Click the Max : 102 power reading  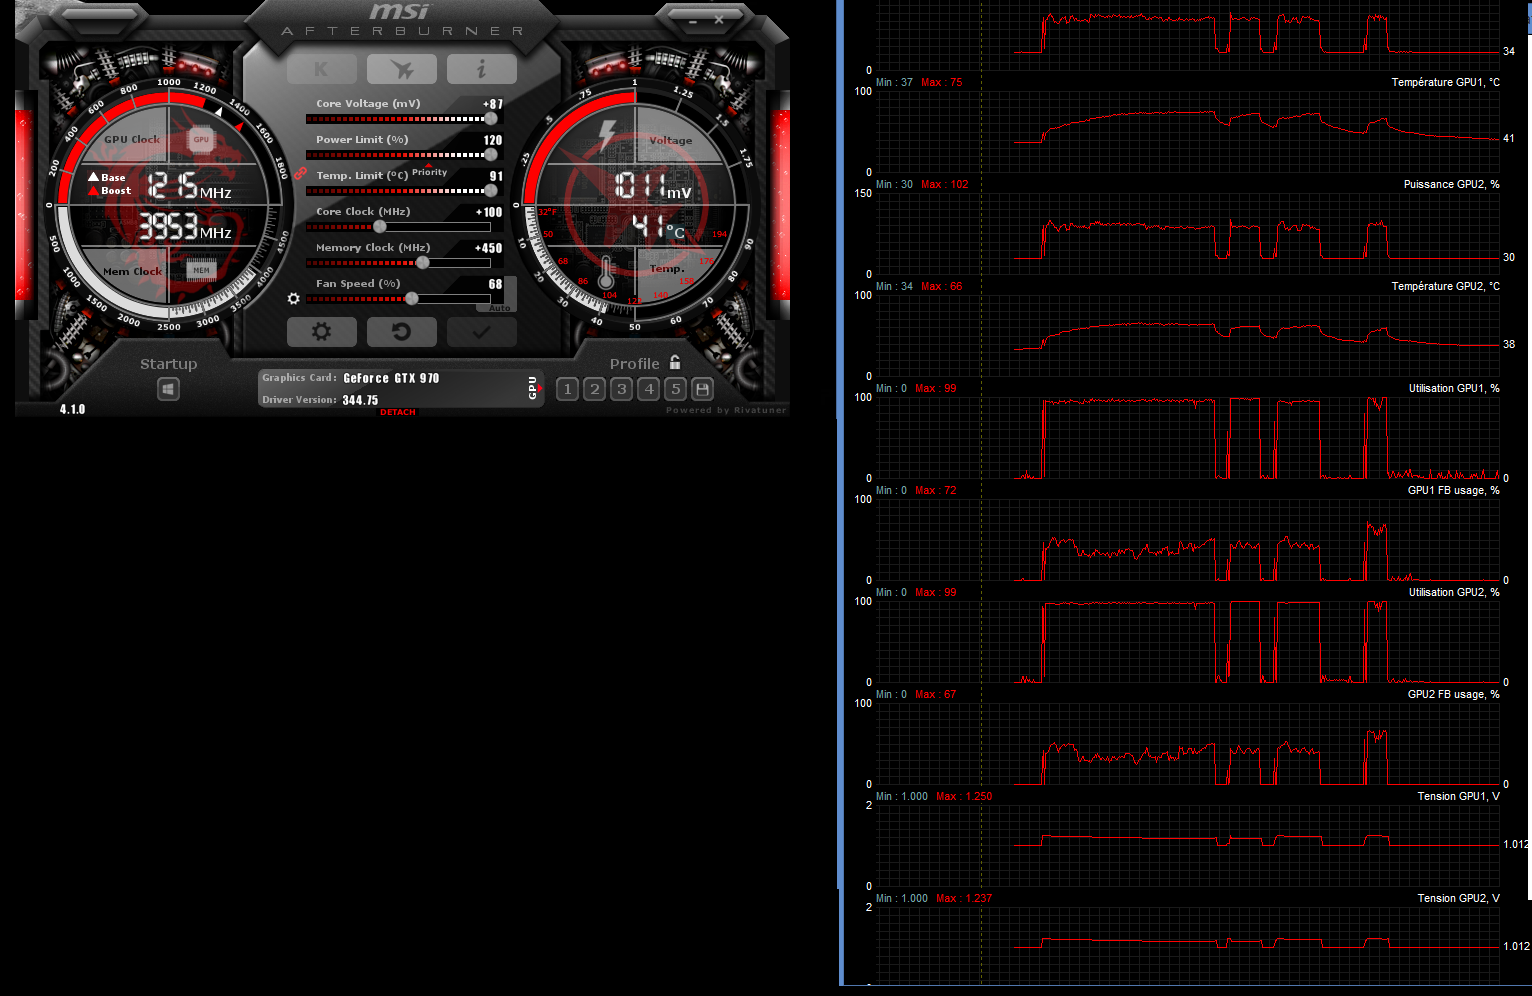945,184
